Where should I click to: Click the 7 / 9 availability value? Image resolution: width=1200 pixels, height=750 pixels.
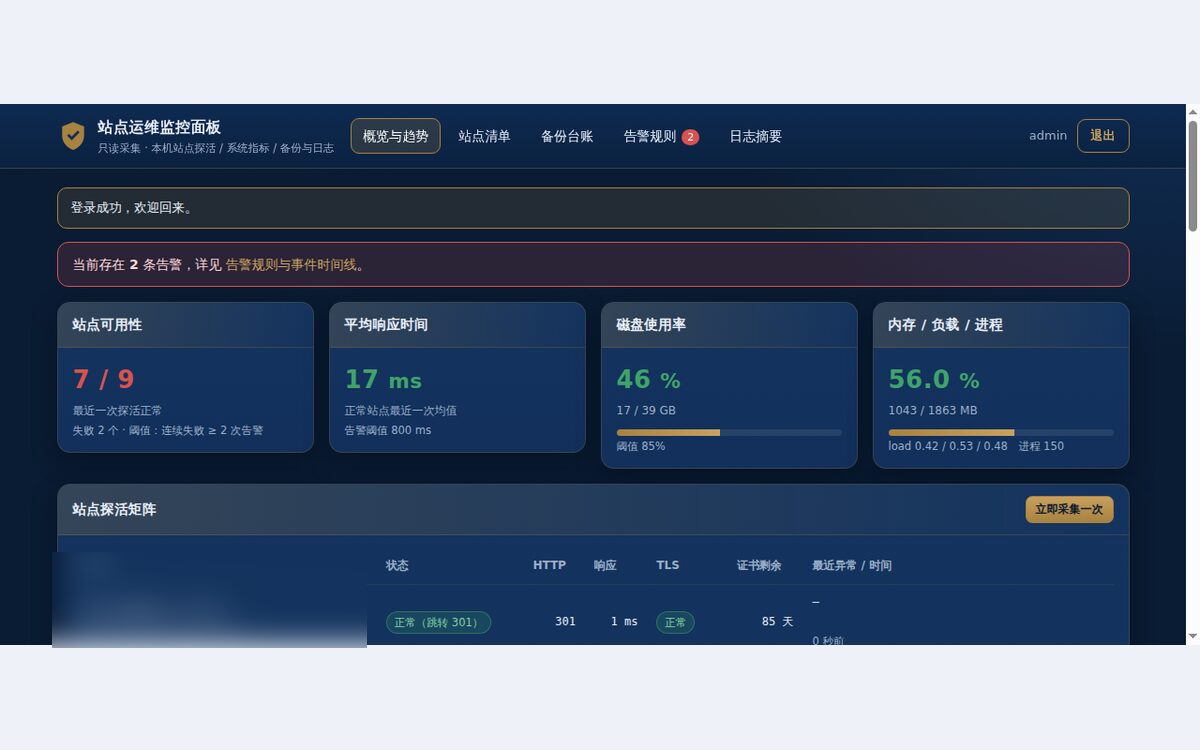[x=104, y=379]
